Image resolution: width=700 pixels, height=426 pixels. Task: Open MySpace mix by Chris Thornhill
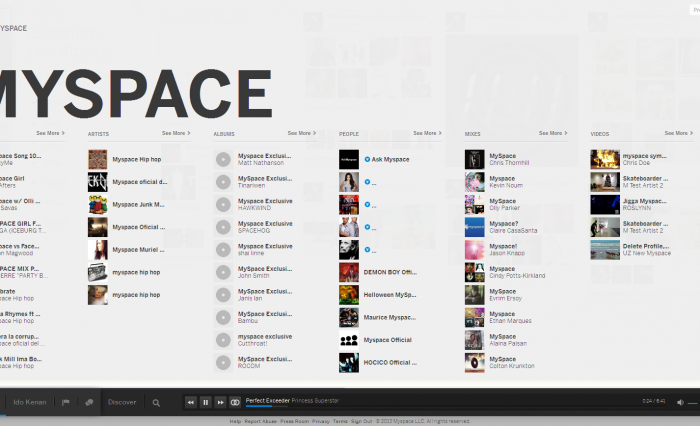[475, 159]
